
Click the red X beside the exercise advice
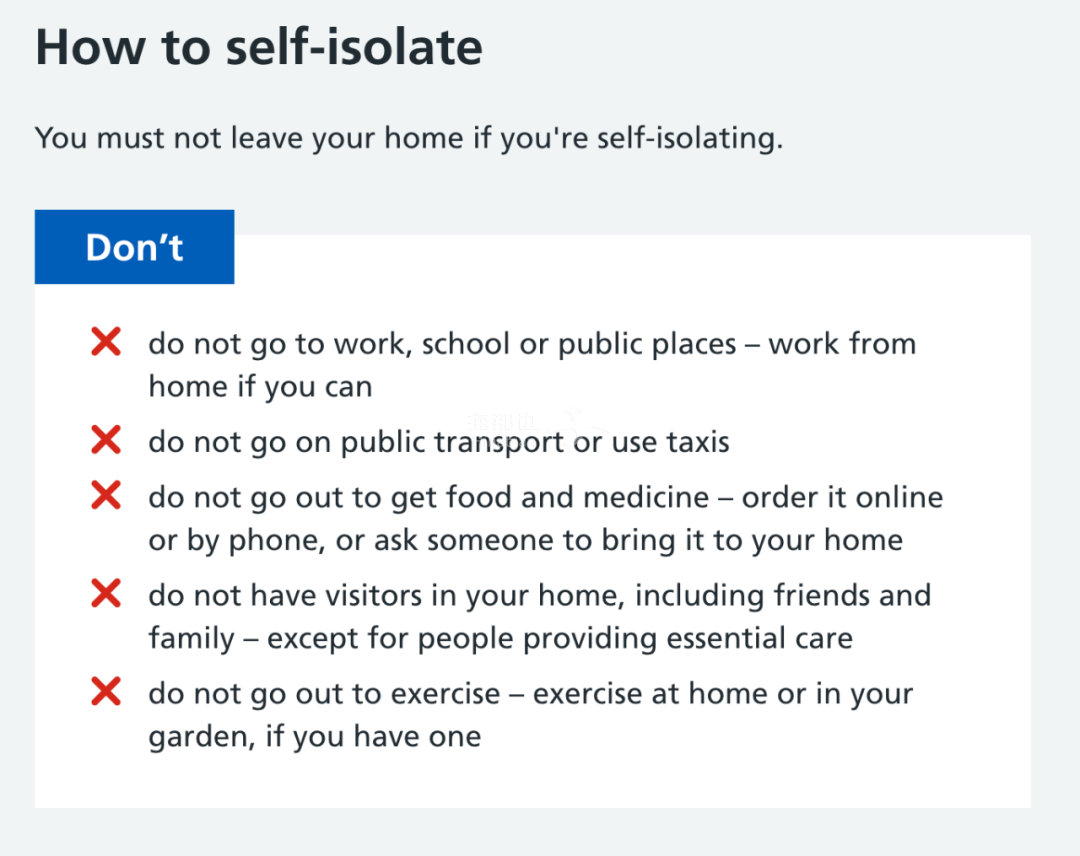(x=106, y=691)
